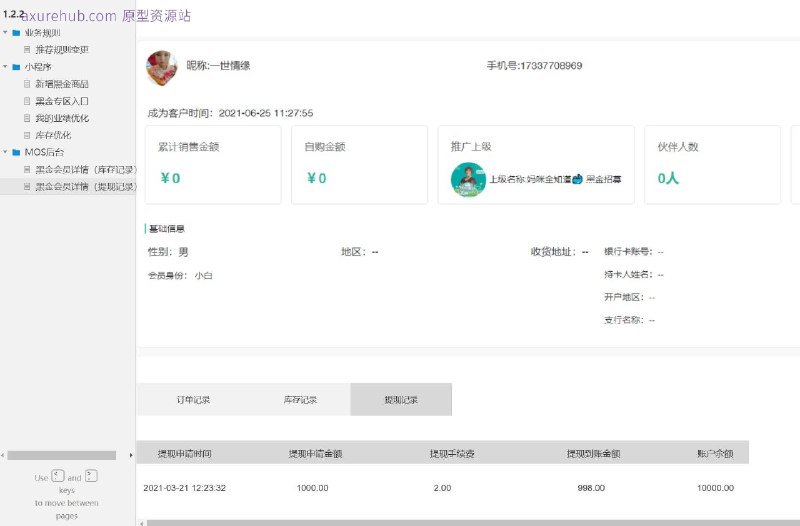Click the 收货地址 field
The height and width of the screenshot is (526, 800).
click(x=560, y=252)
